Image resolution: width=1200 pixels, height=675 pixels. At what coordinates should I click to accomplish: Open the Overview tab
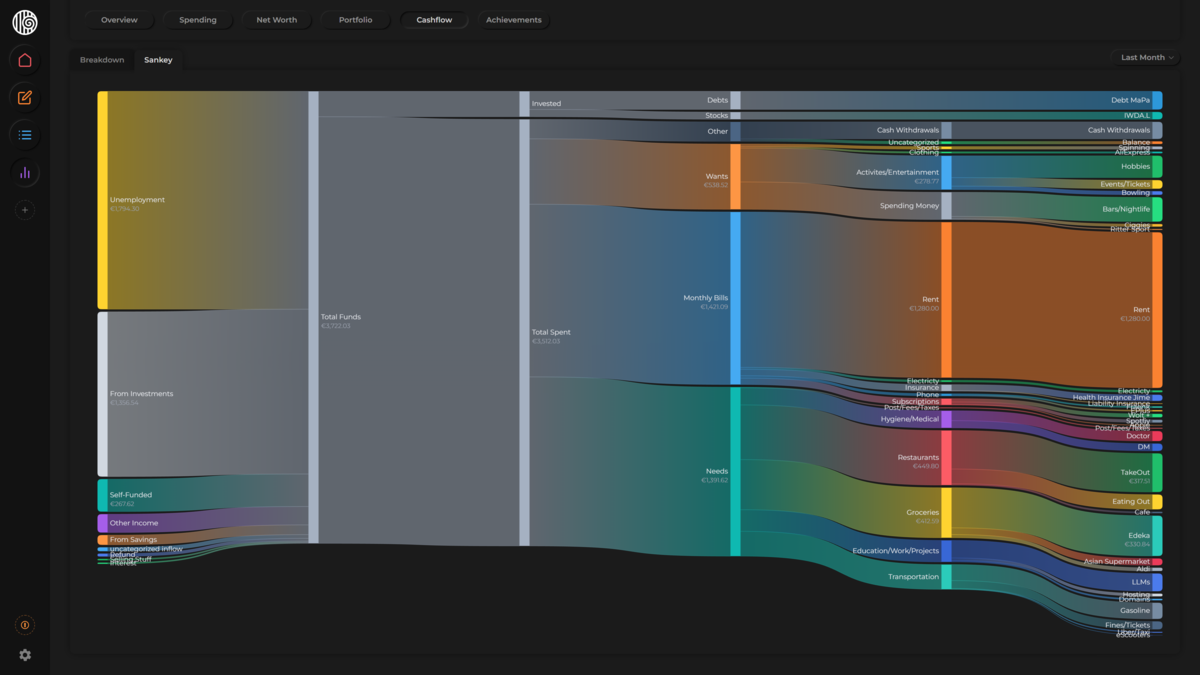tap(119, 20)
